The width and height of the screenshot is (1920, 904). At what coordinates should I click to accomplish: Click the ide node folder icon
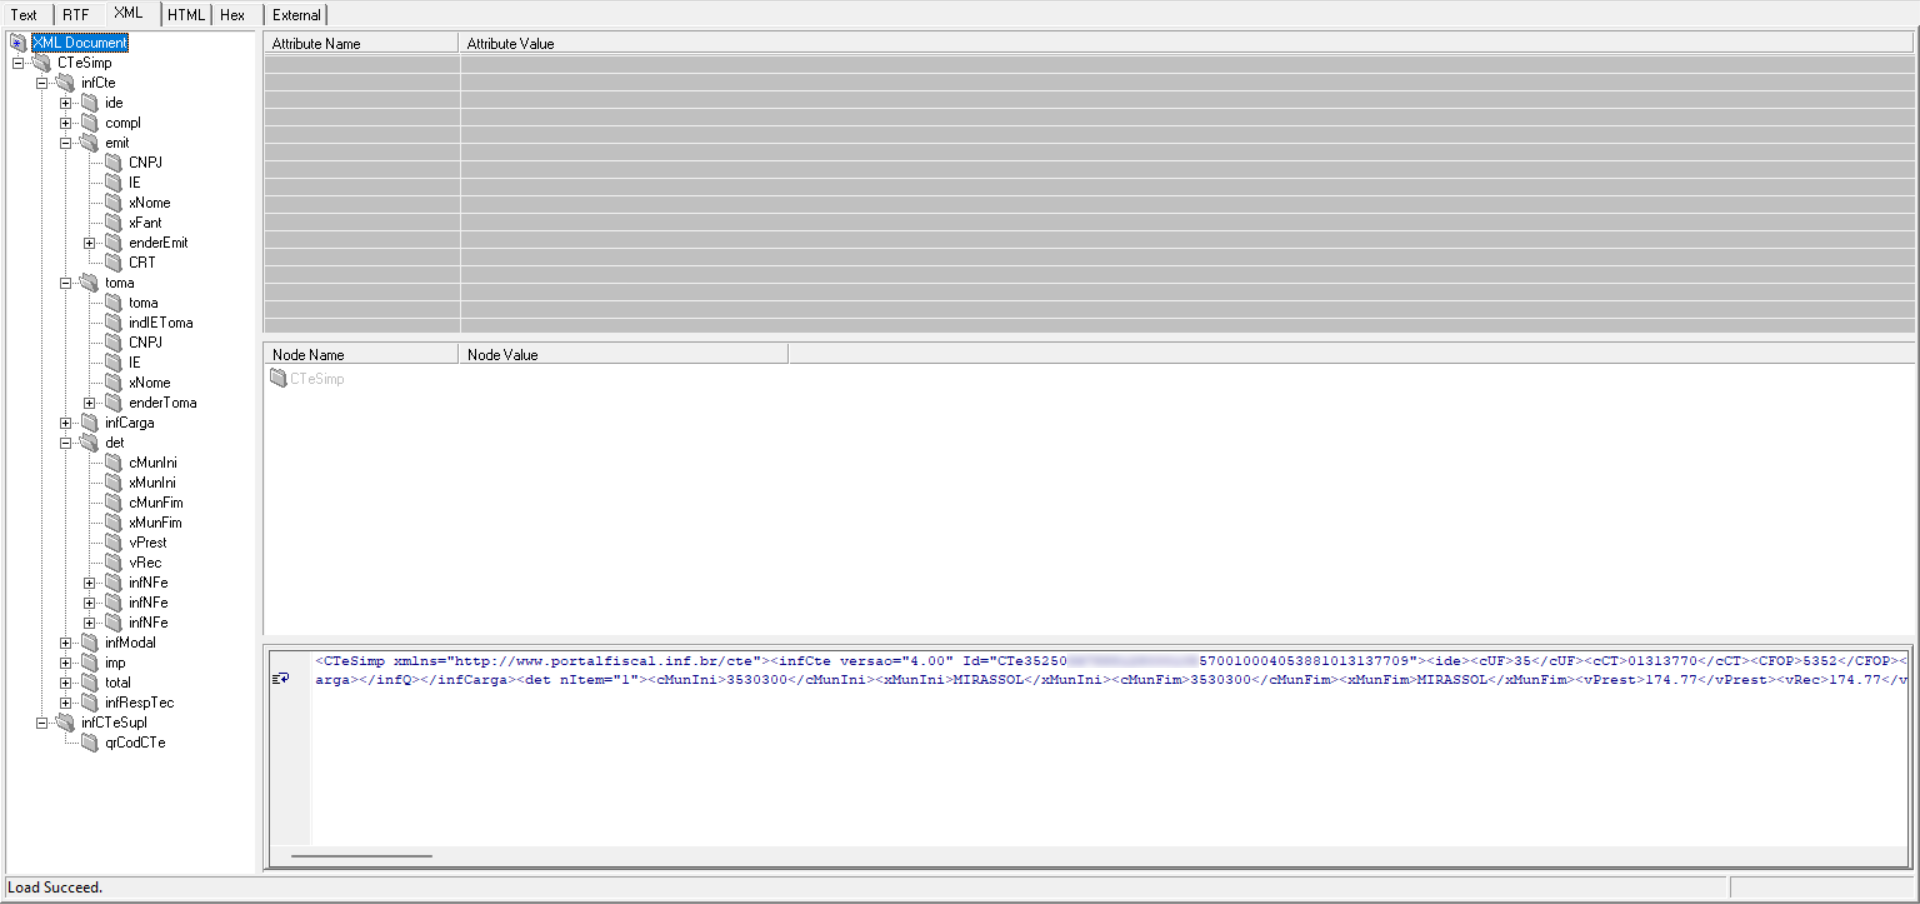(90, 102)
